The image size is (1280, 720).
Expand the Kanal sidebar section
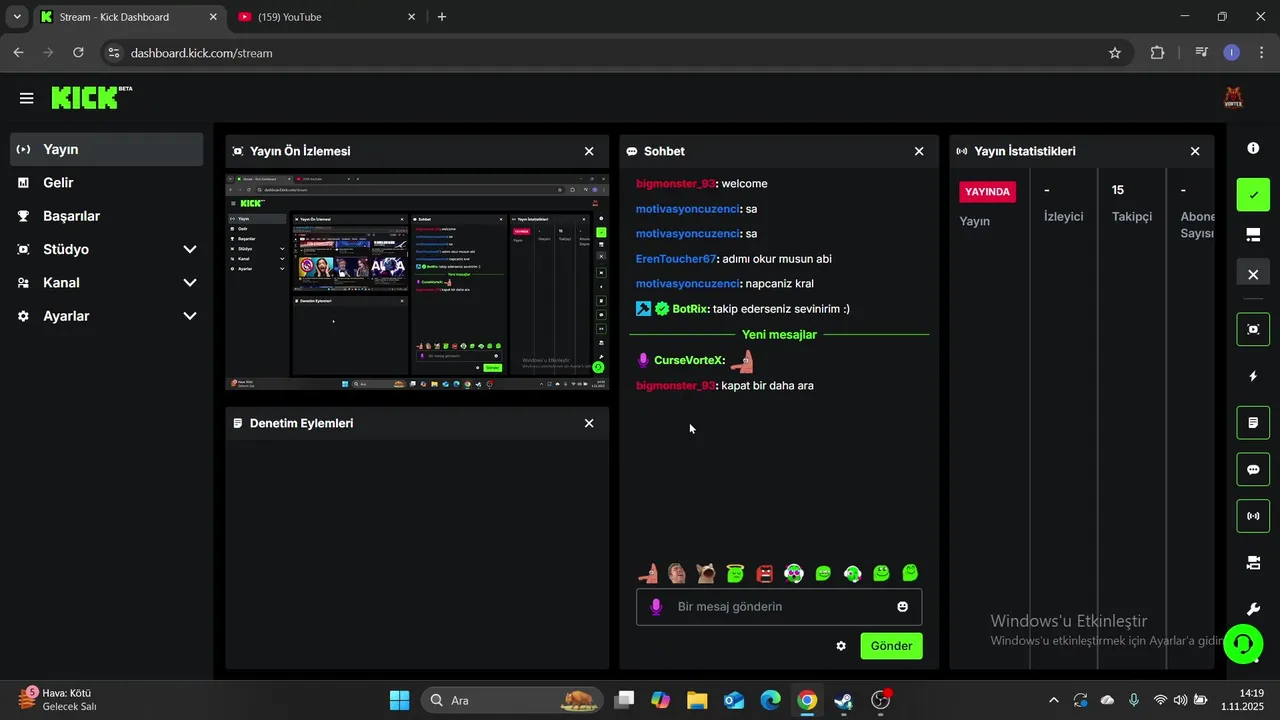click(107, 282)
